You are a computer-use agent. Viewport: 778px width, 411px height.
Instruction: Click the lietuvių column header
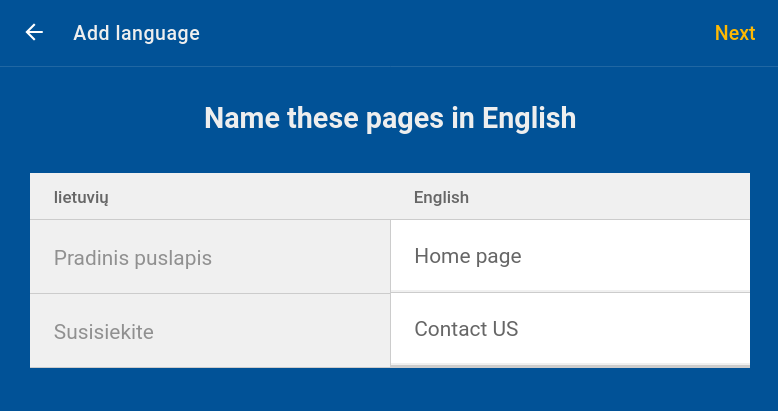pos(81,197)
